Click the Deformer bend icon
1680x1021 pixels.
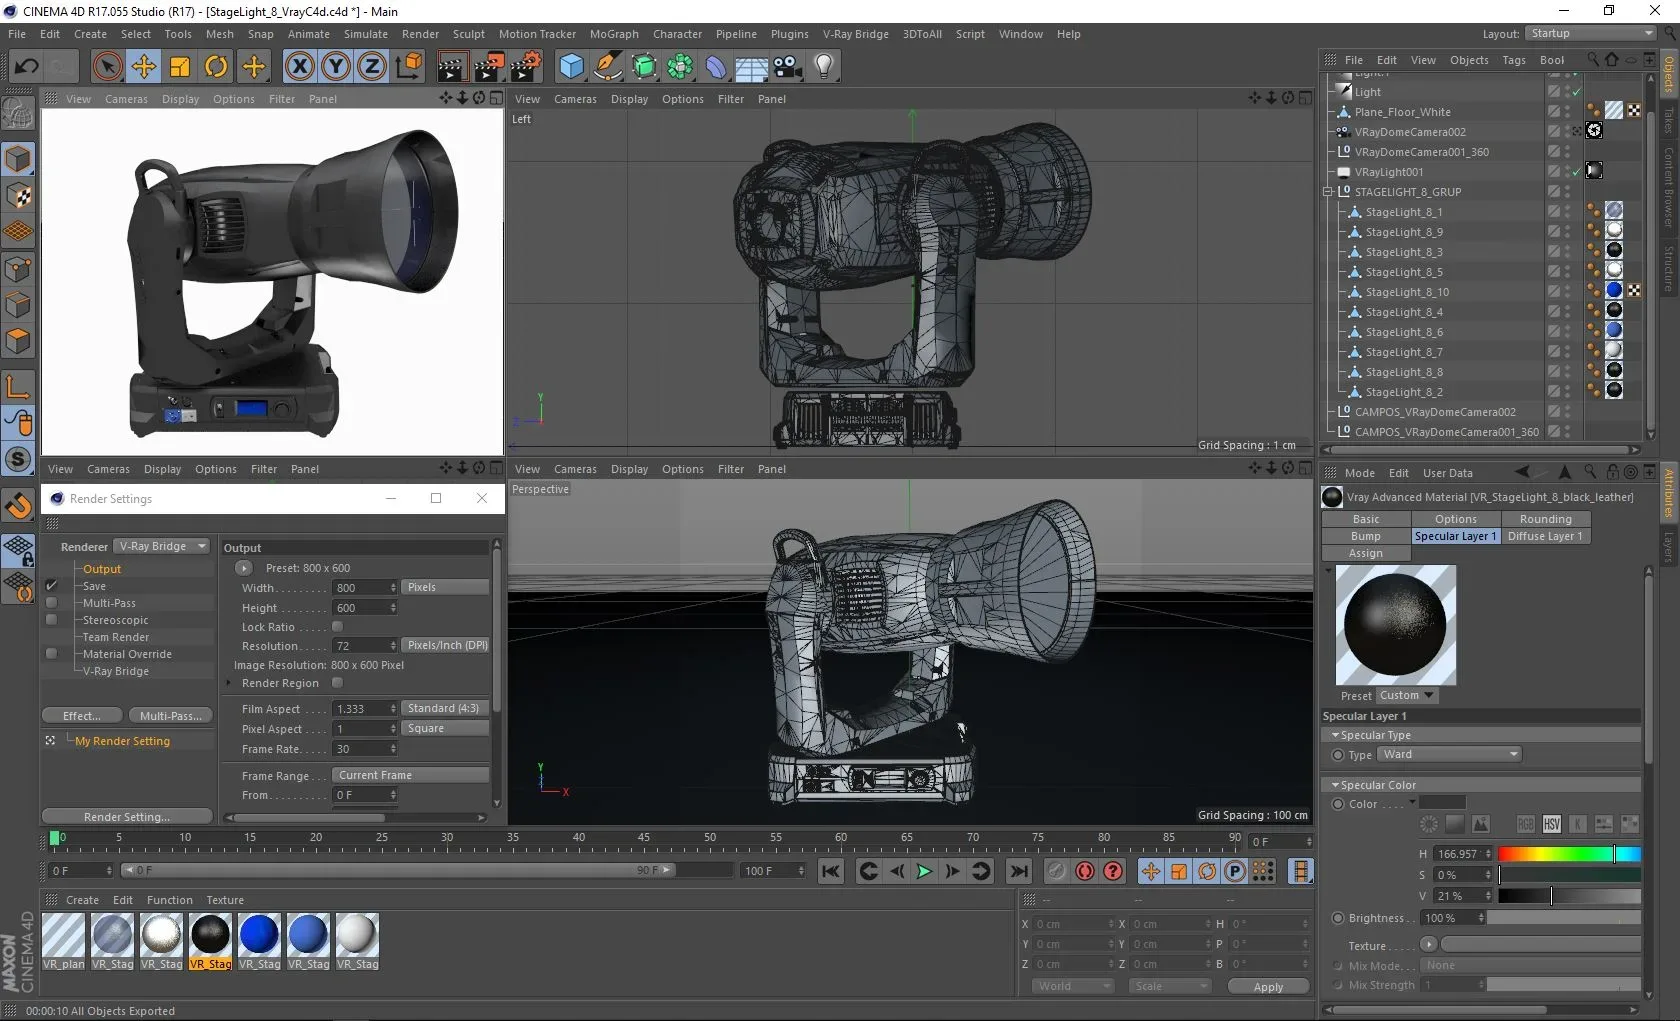[x=716, y=67]
